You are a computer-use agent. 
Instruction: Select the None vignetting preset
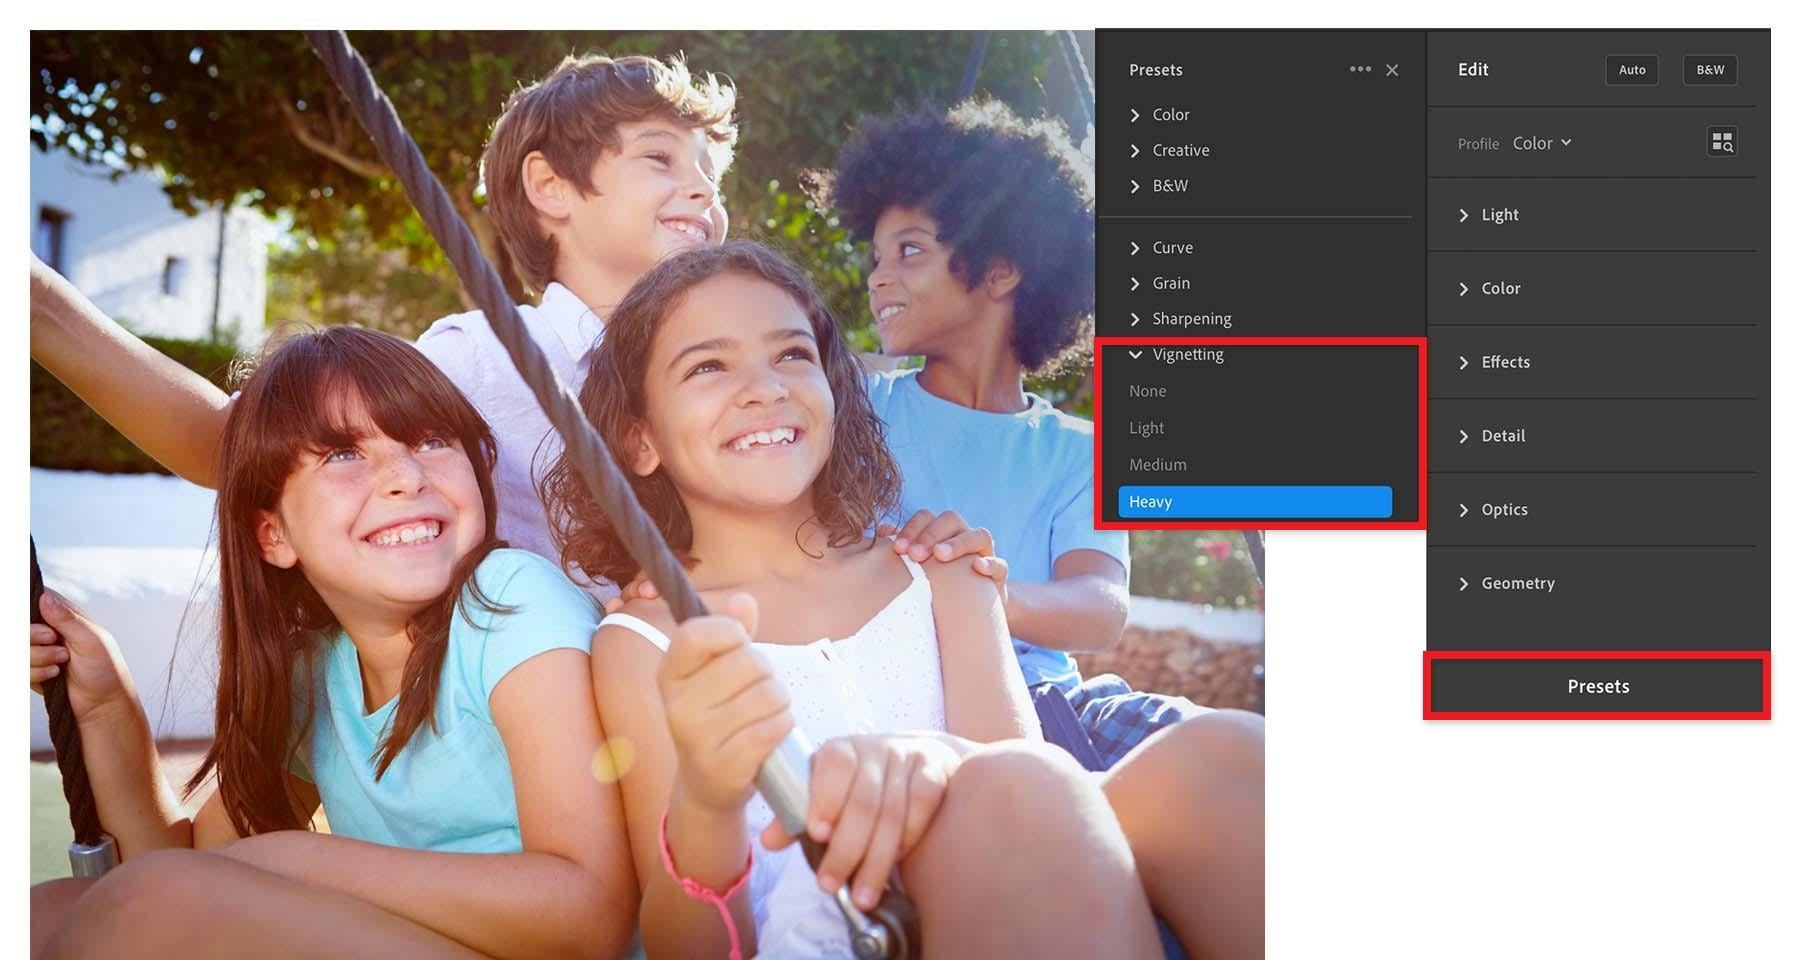click(1147, 390)
